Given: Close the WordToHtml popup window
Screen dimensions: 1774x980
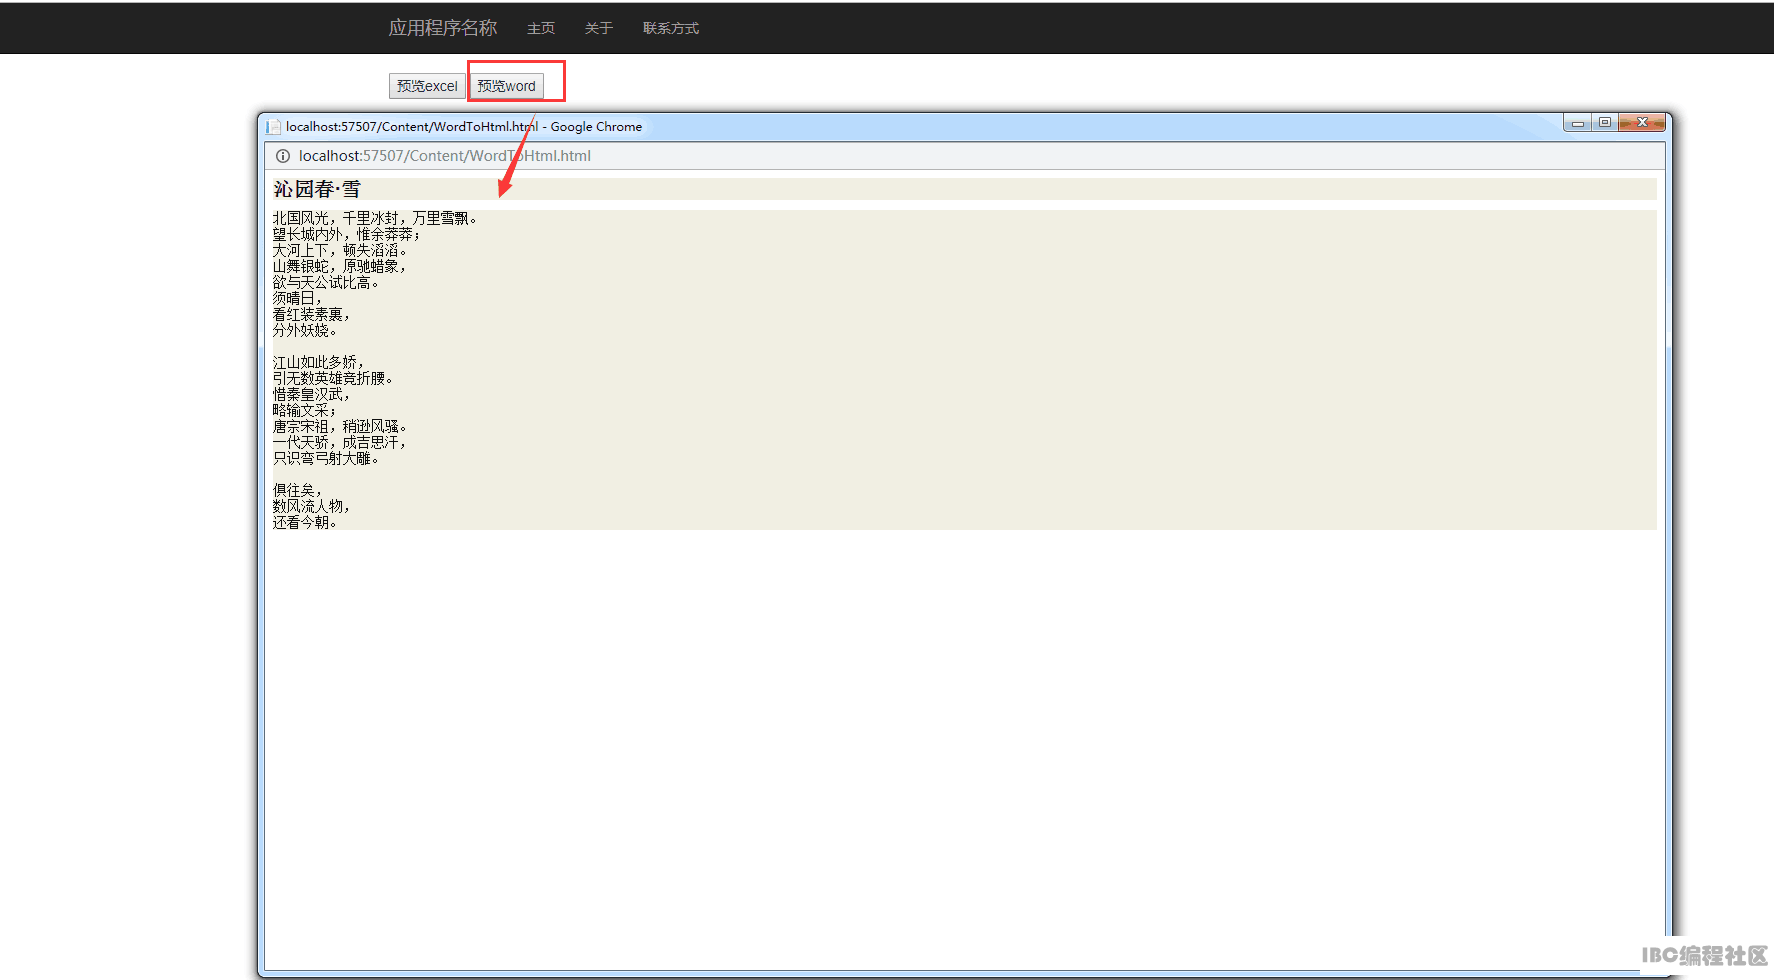Looking at the screenshot, I should click(1642, 123).
